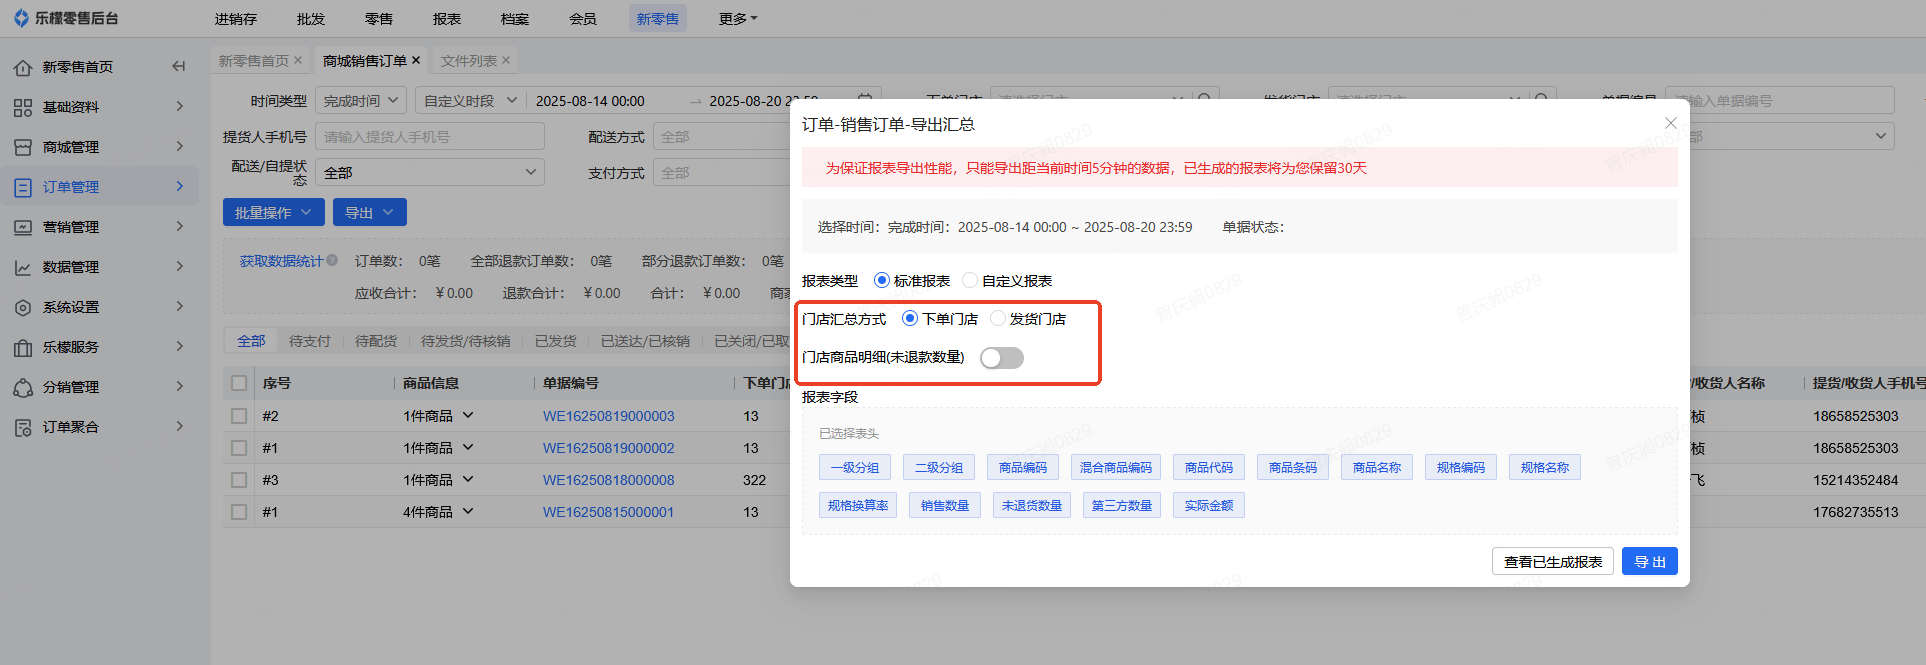
Task: Open the 批量操作 dropdown button
Action: [x=273, y=212]
